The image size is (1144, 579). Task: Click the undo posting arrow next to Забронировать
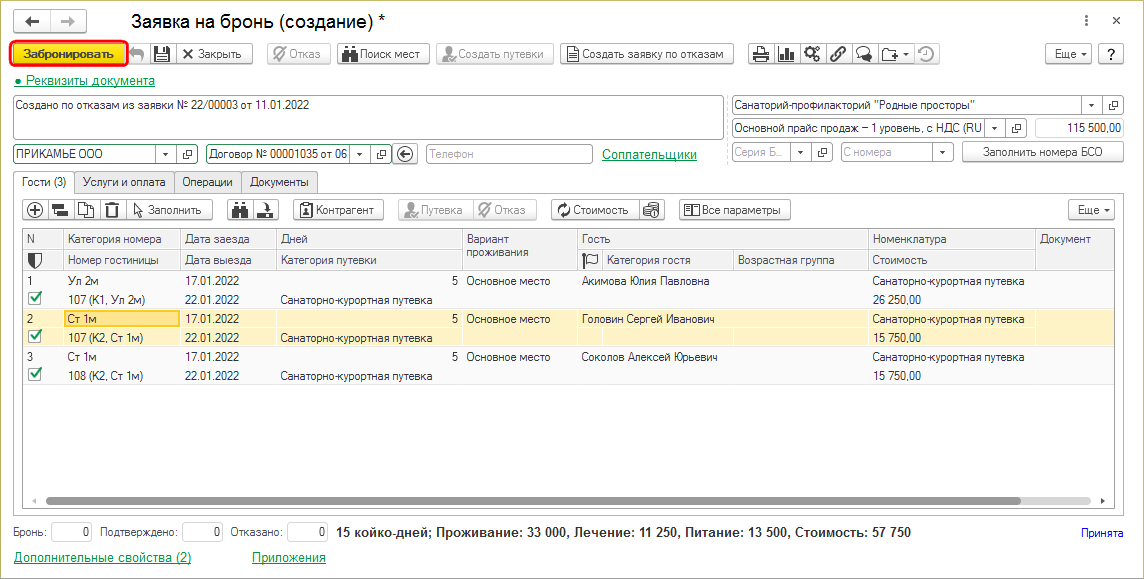coord(138,54)
